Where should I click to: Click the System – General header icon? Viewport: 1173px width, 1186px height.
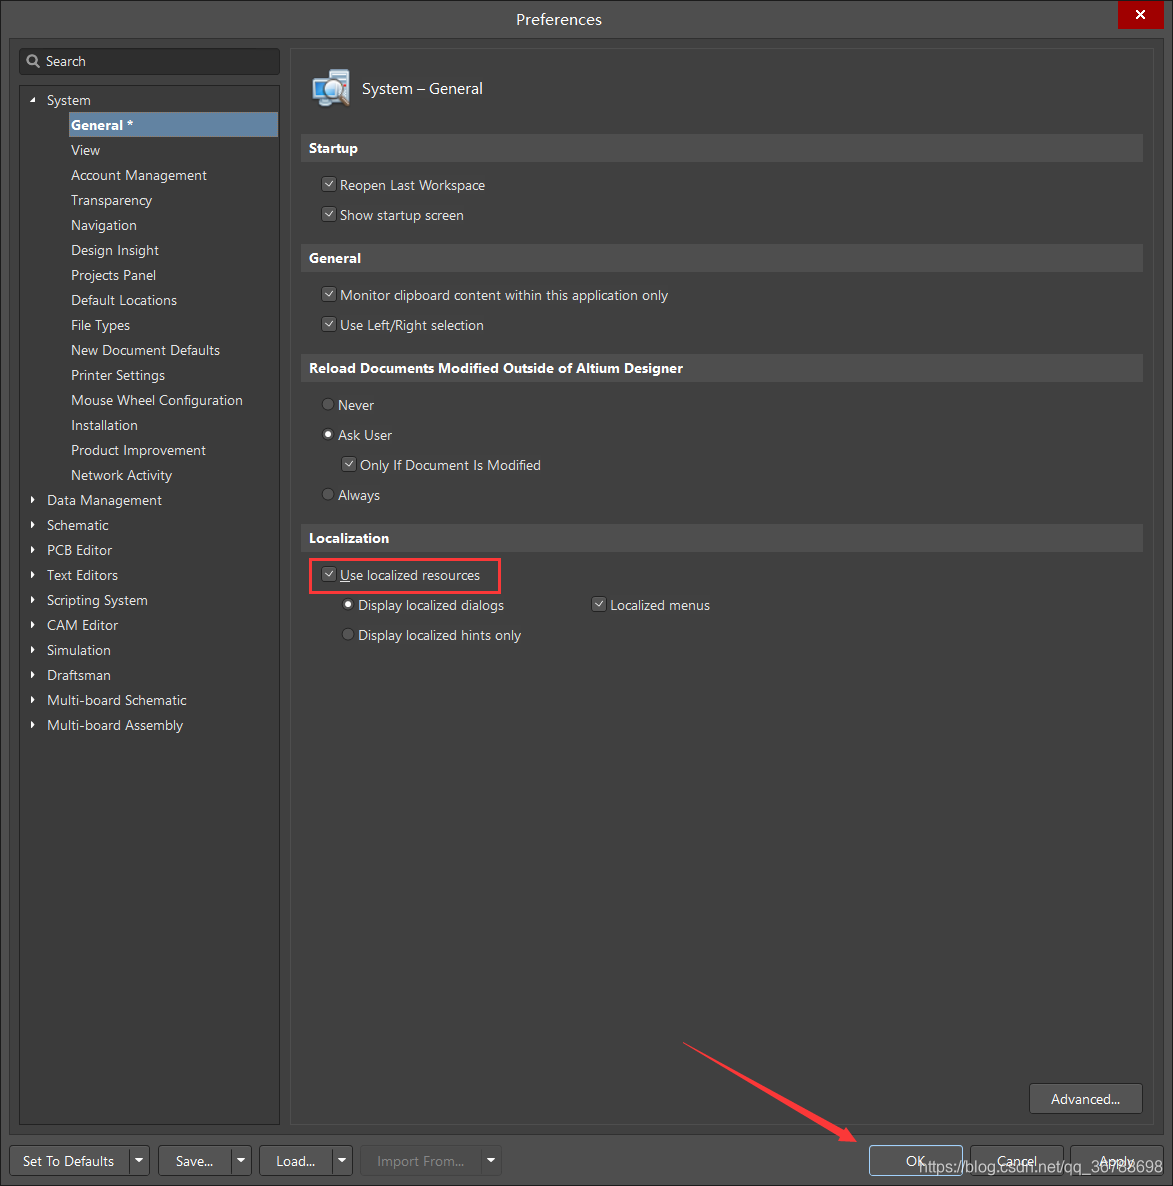point(331,89)
